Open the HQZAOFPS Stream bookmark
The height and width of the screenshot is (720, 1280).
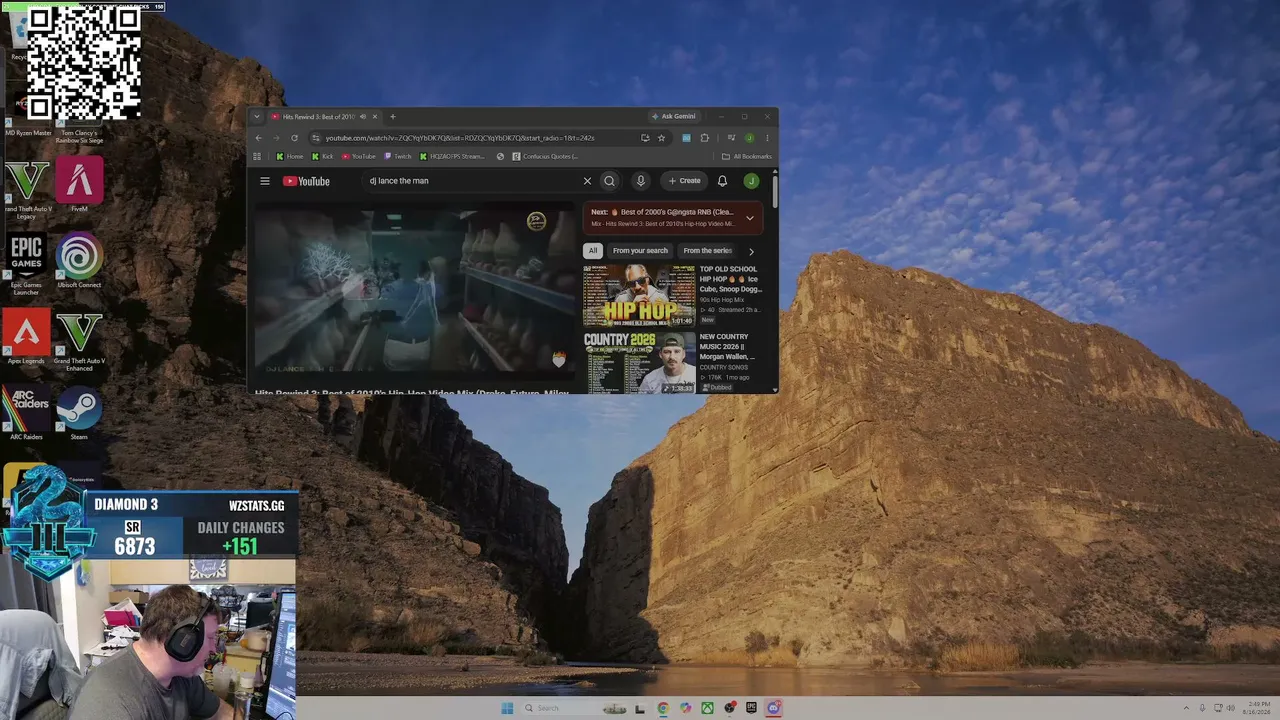click(452, 156)
